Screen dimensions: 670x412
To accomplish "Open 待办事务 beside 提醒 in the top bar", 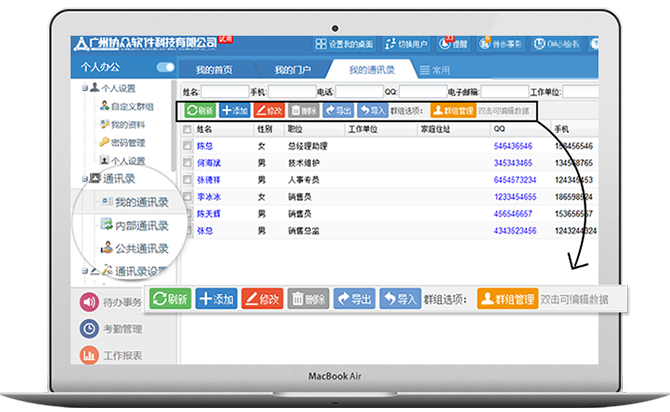I will (x=500, y=44).
